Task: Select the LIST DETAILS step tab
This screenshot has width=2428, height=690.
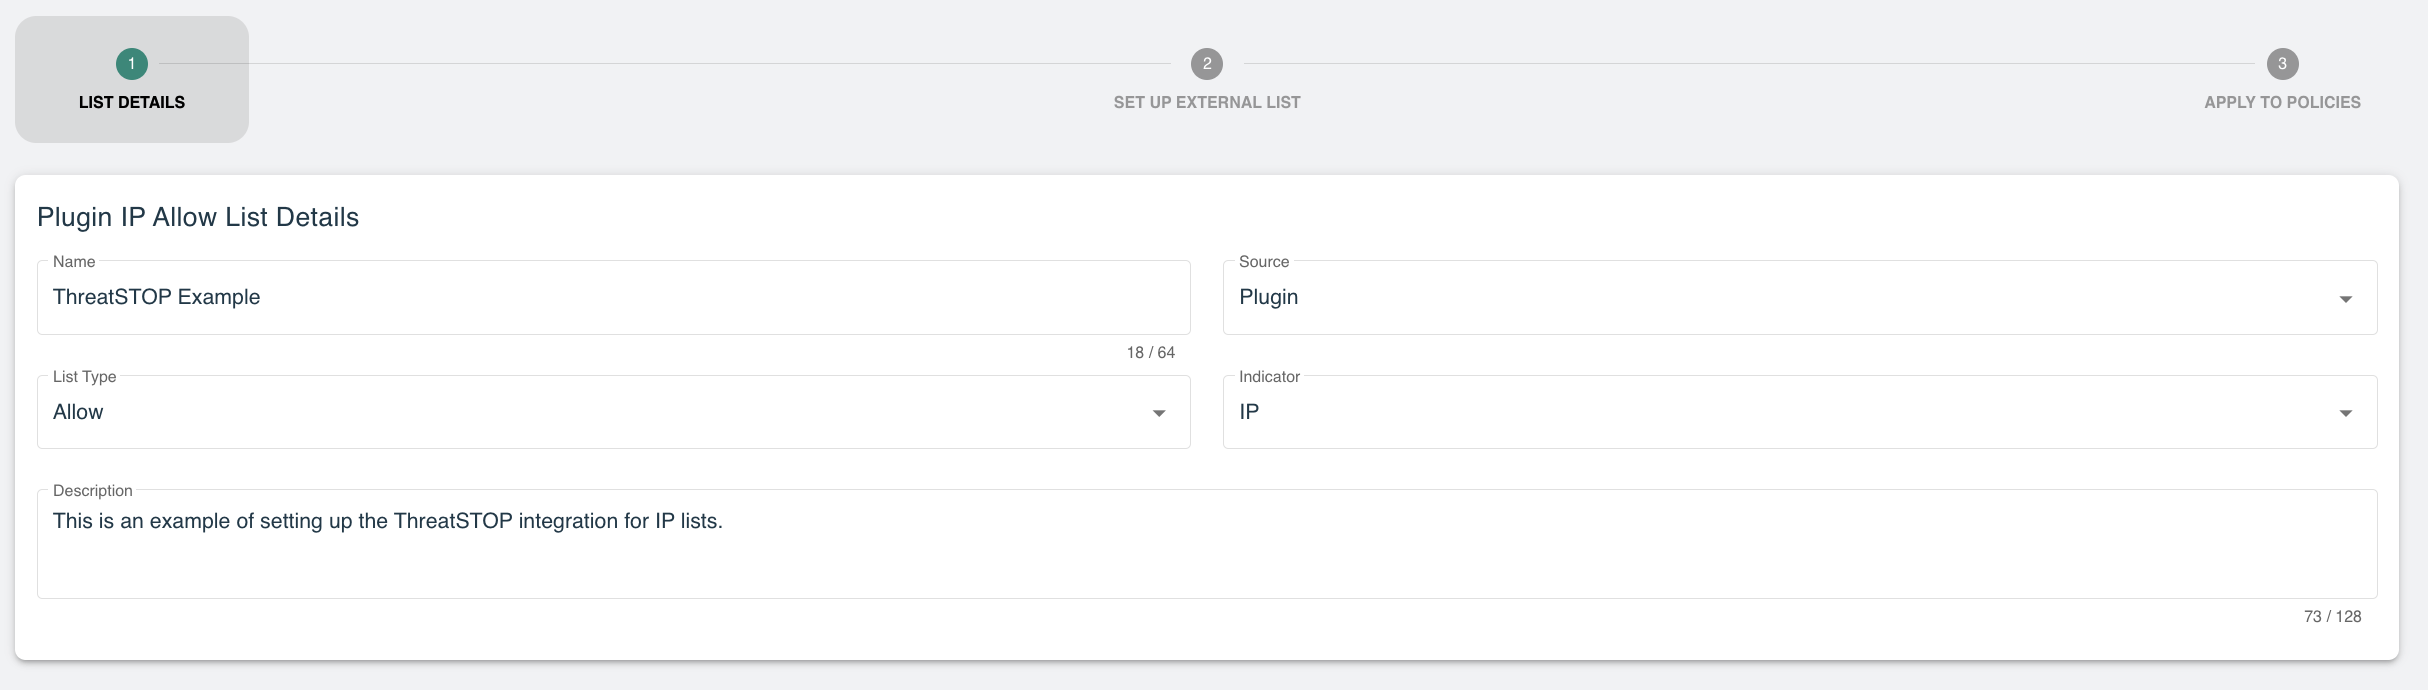Action: pyautogui.click(x=131, y=101)
